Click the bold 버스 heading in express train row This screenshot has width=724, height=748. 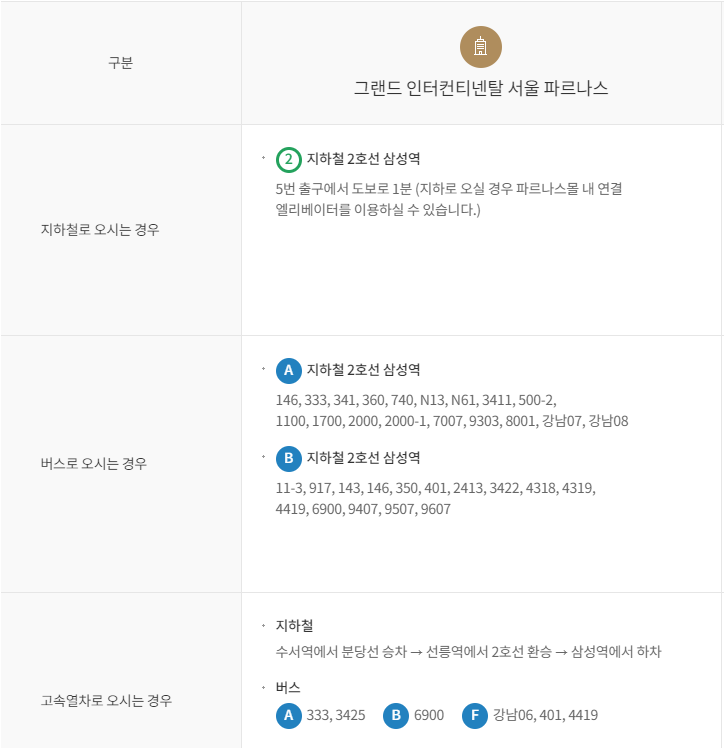pos(288,687)
